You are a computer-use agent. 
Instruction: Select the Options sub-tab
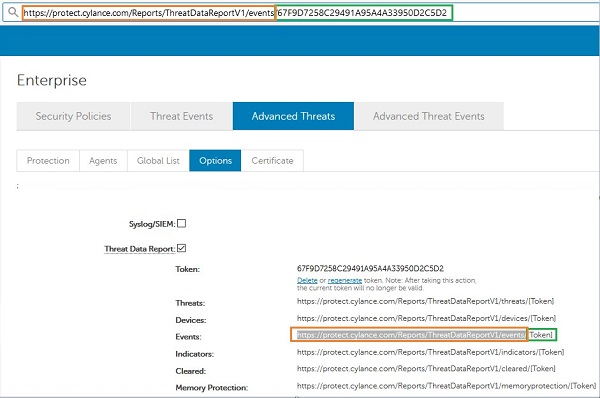coord(215,161)
